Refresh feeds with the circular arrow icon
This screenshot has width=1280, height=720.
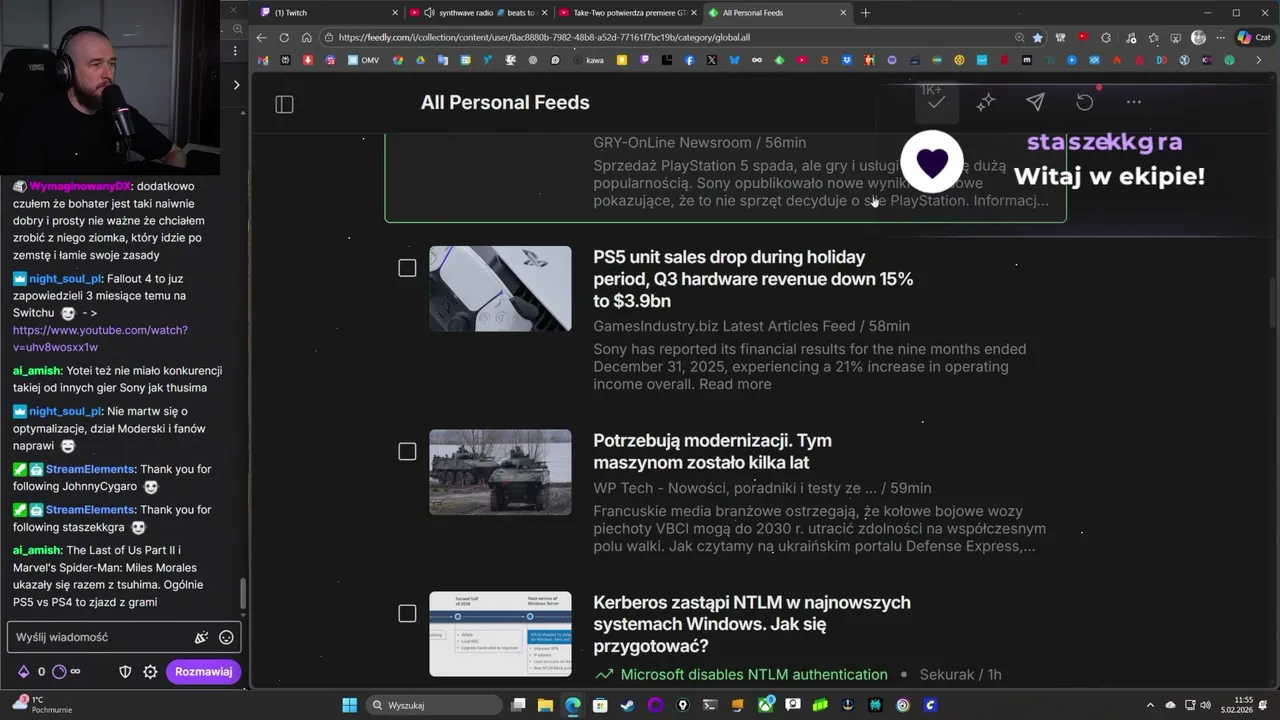tap(1085, 102)
